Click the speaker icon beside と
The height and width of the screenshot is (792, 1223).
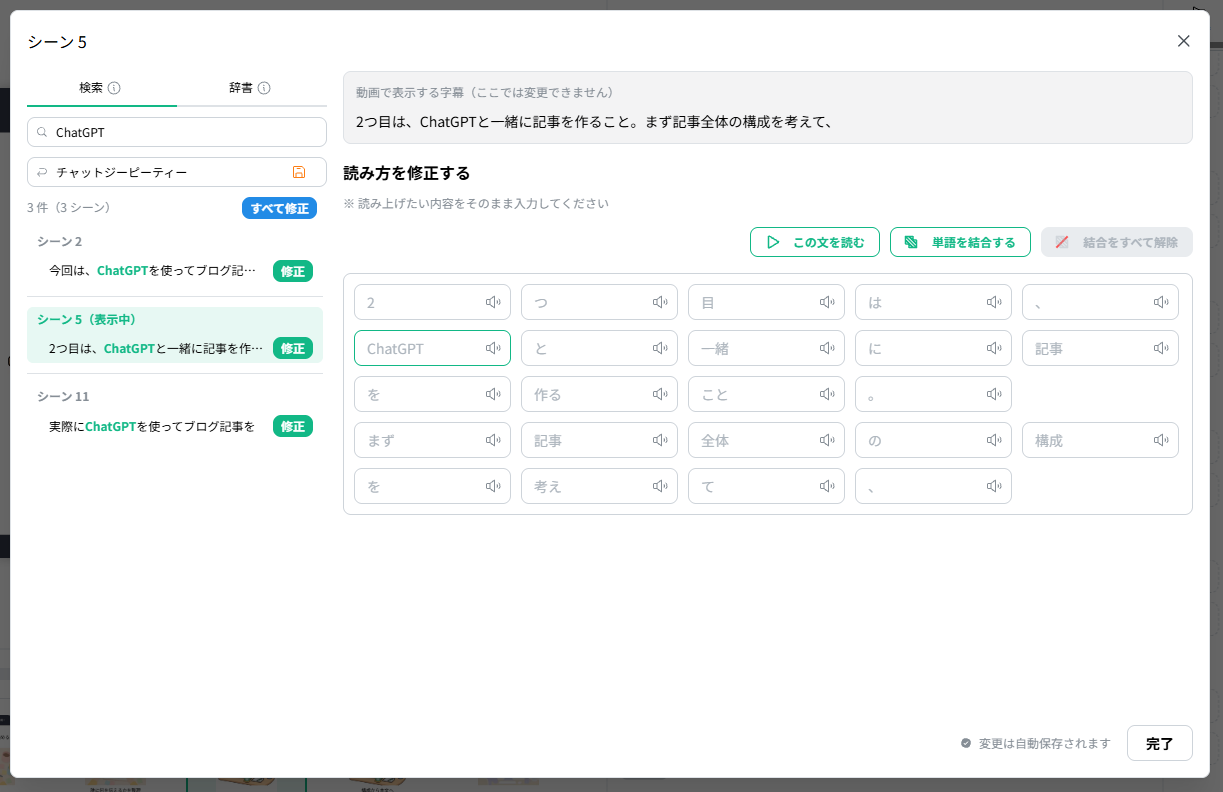pos(660,348)
